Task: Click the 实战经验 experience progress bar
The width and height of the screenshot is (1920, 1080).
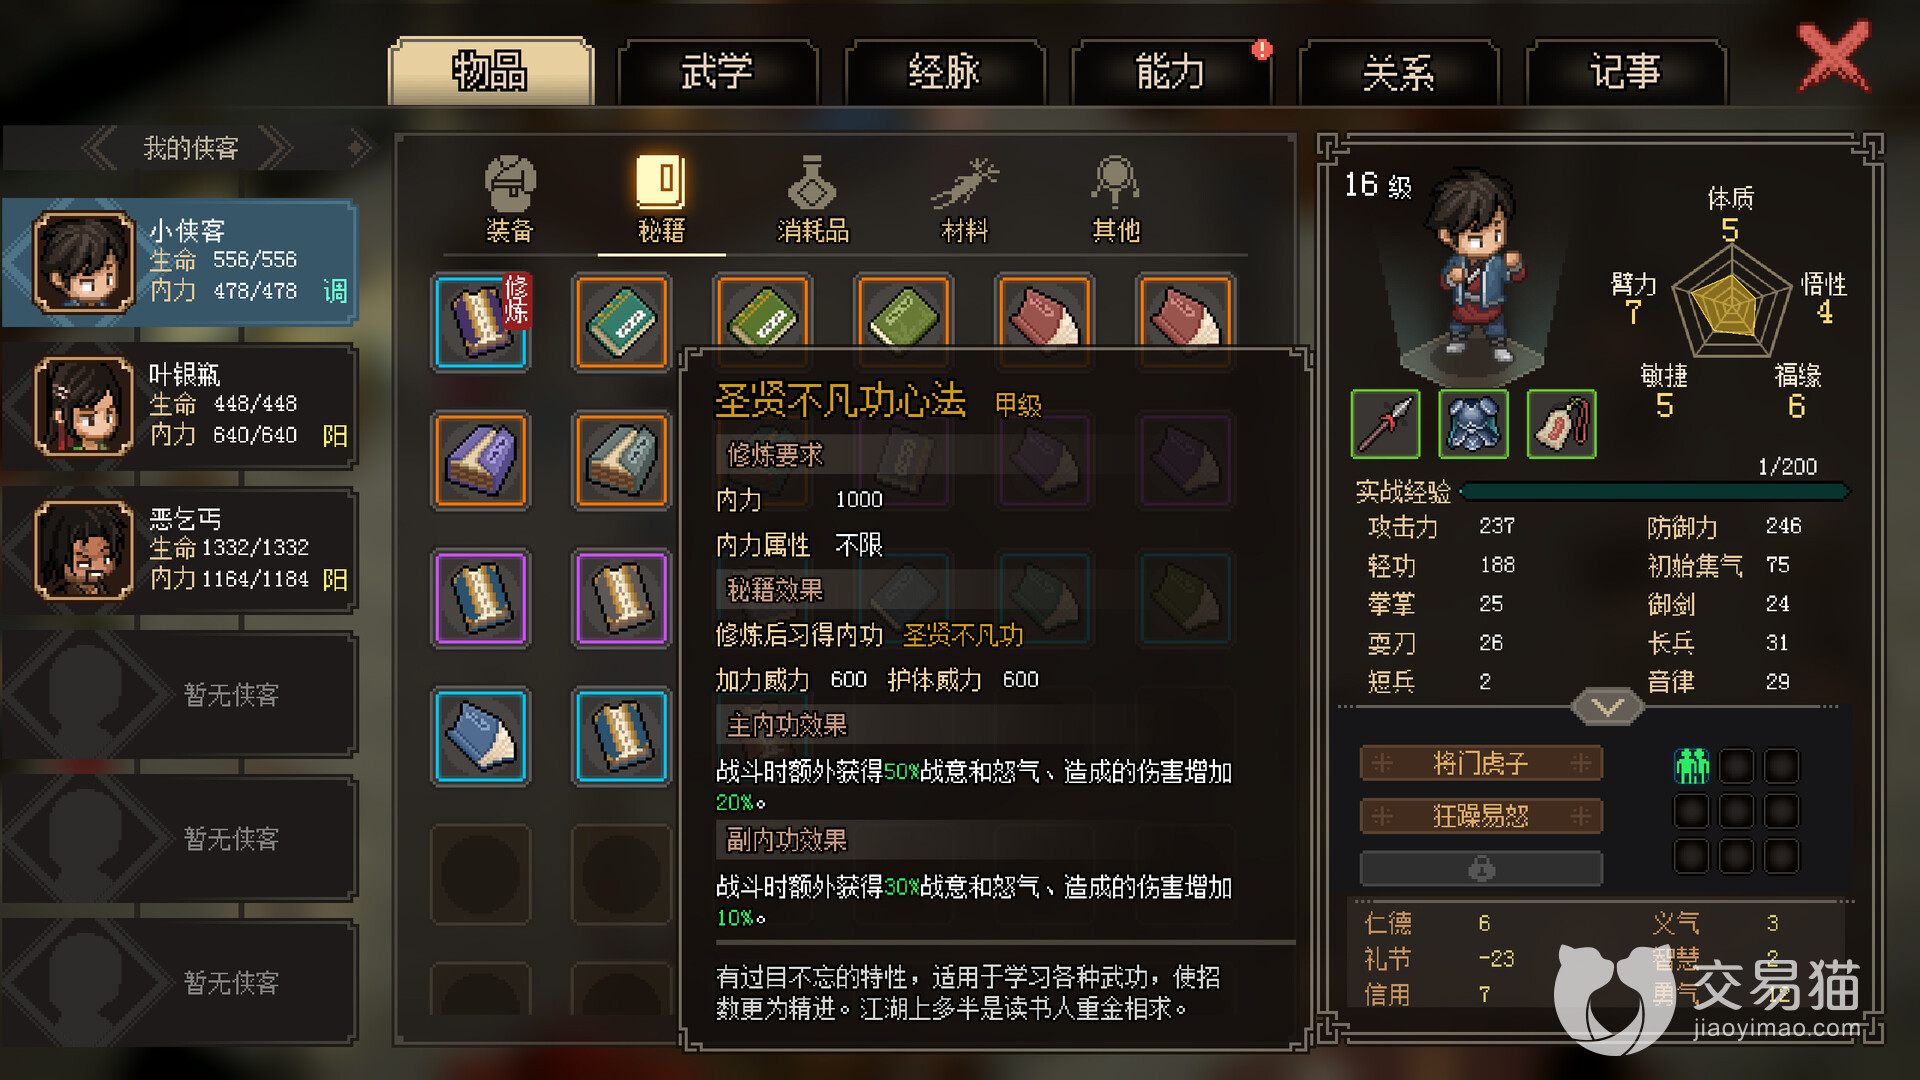Action: pos(1655,491)
